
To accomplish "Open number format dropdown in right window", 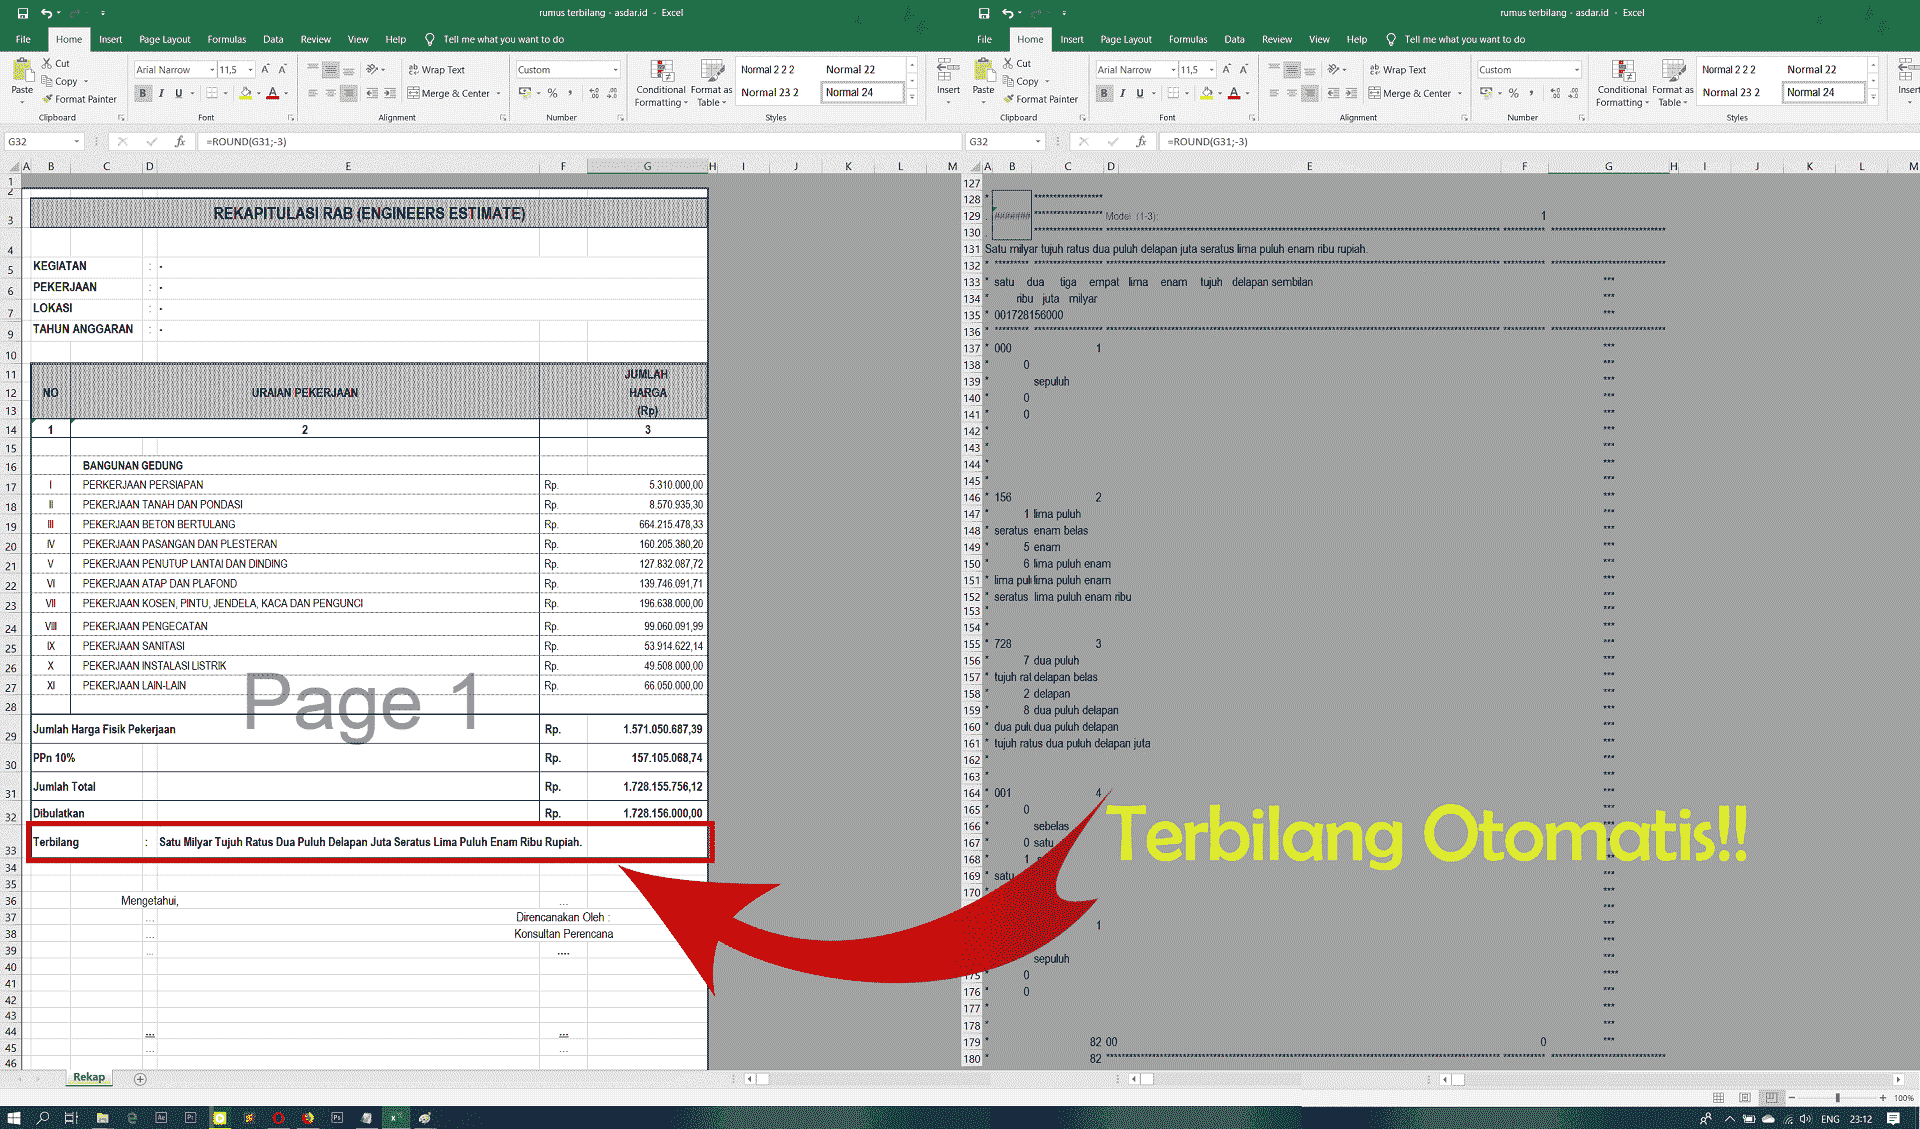I will [x=1576, y=69].
